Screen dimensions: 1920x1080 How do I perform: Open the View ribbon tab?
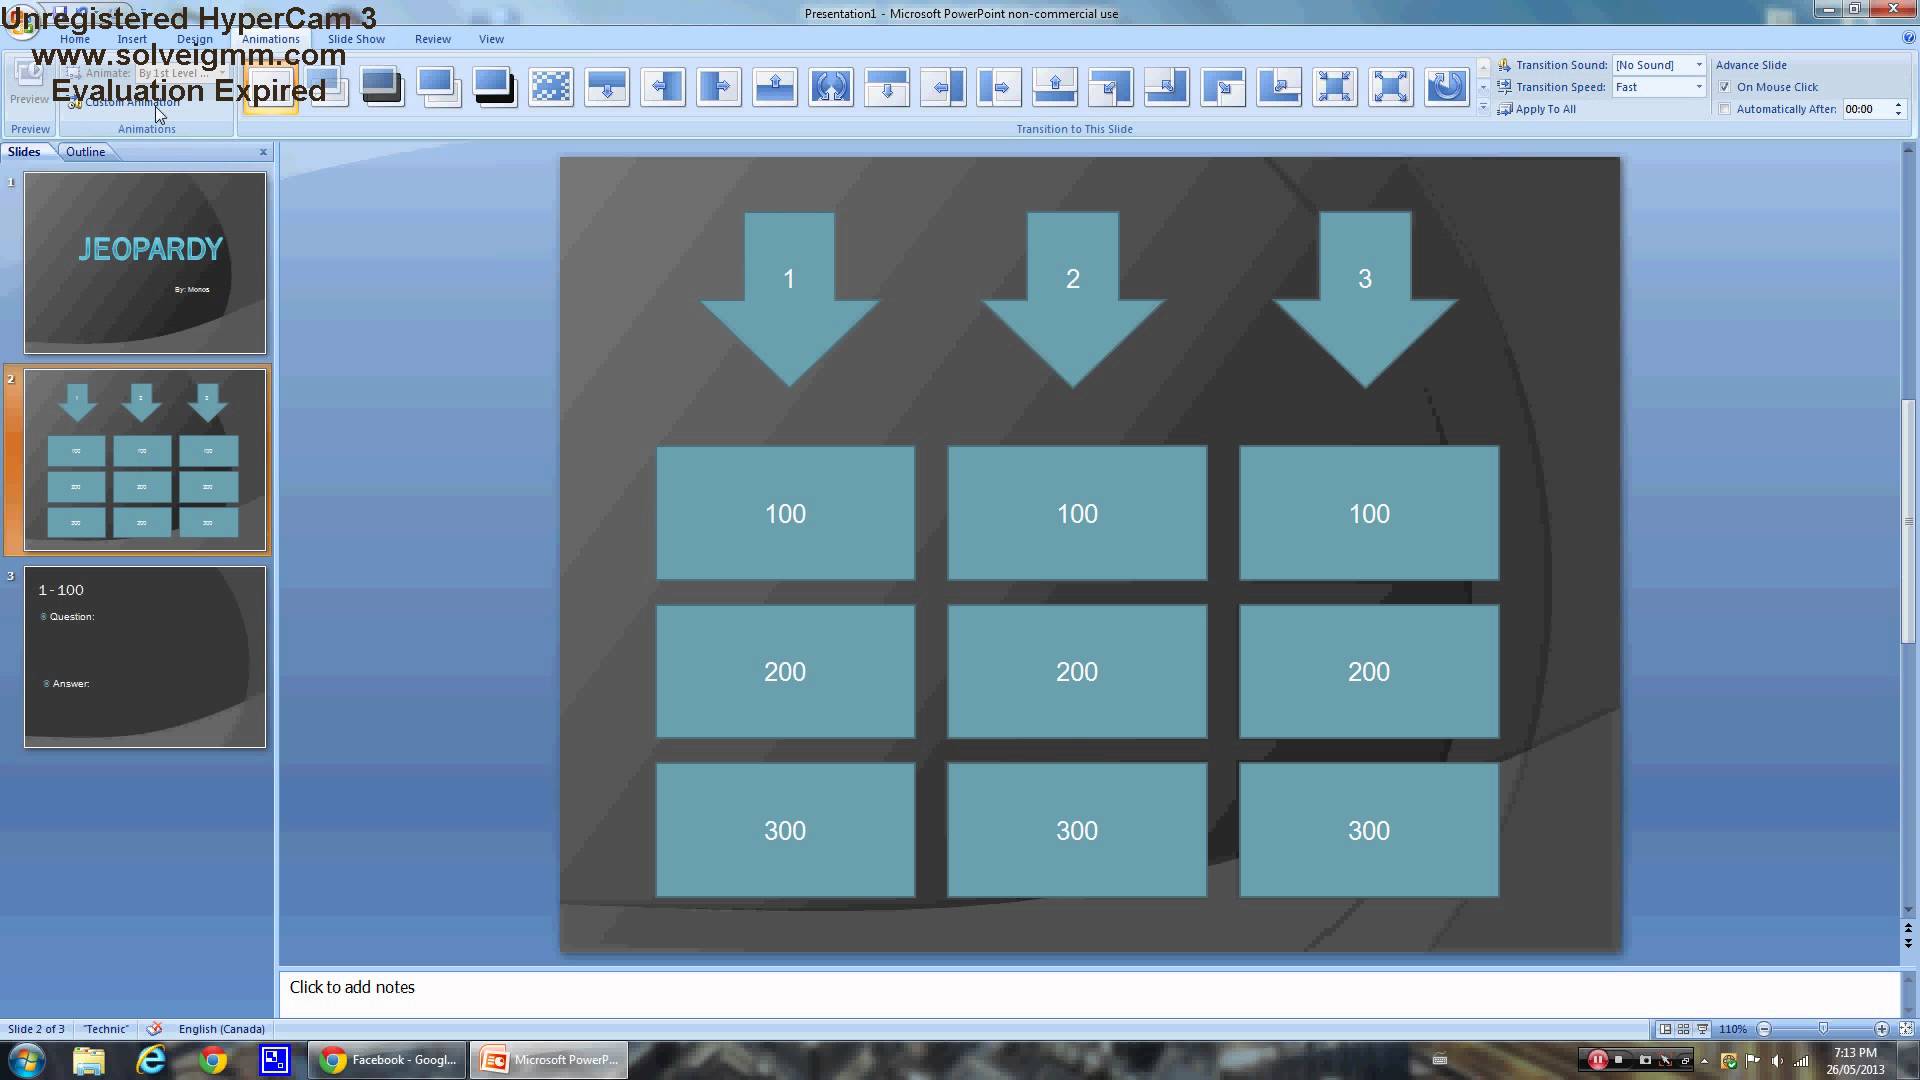491,39
